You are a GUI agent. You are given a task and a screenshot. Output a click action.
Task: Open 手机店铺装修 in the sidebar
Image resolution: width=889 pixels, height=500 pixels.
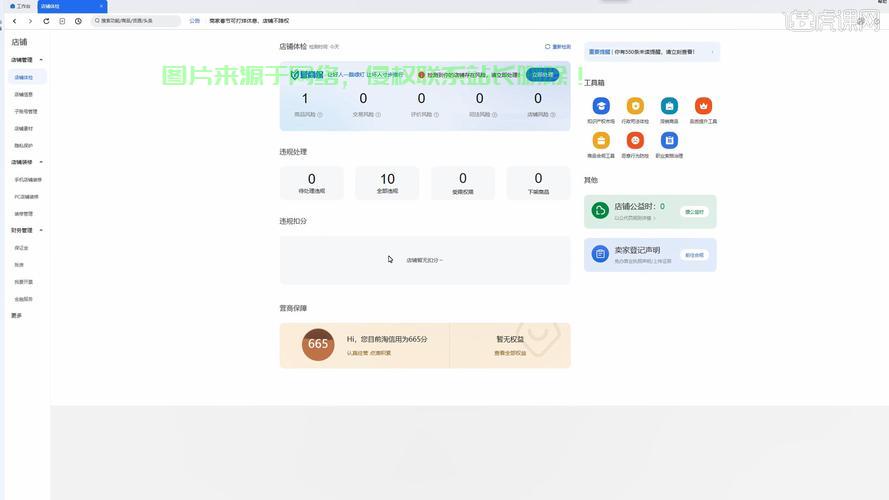click(x=28, y=180)
